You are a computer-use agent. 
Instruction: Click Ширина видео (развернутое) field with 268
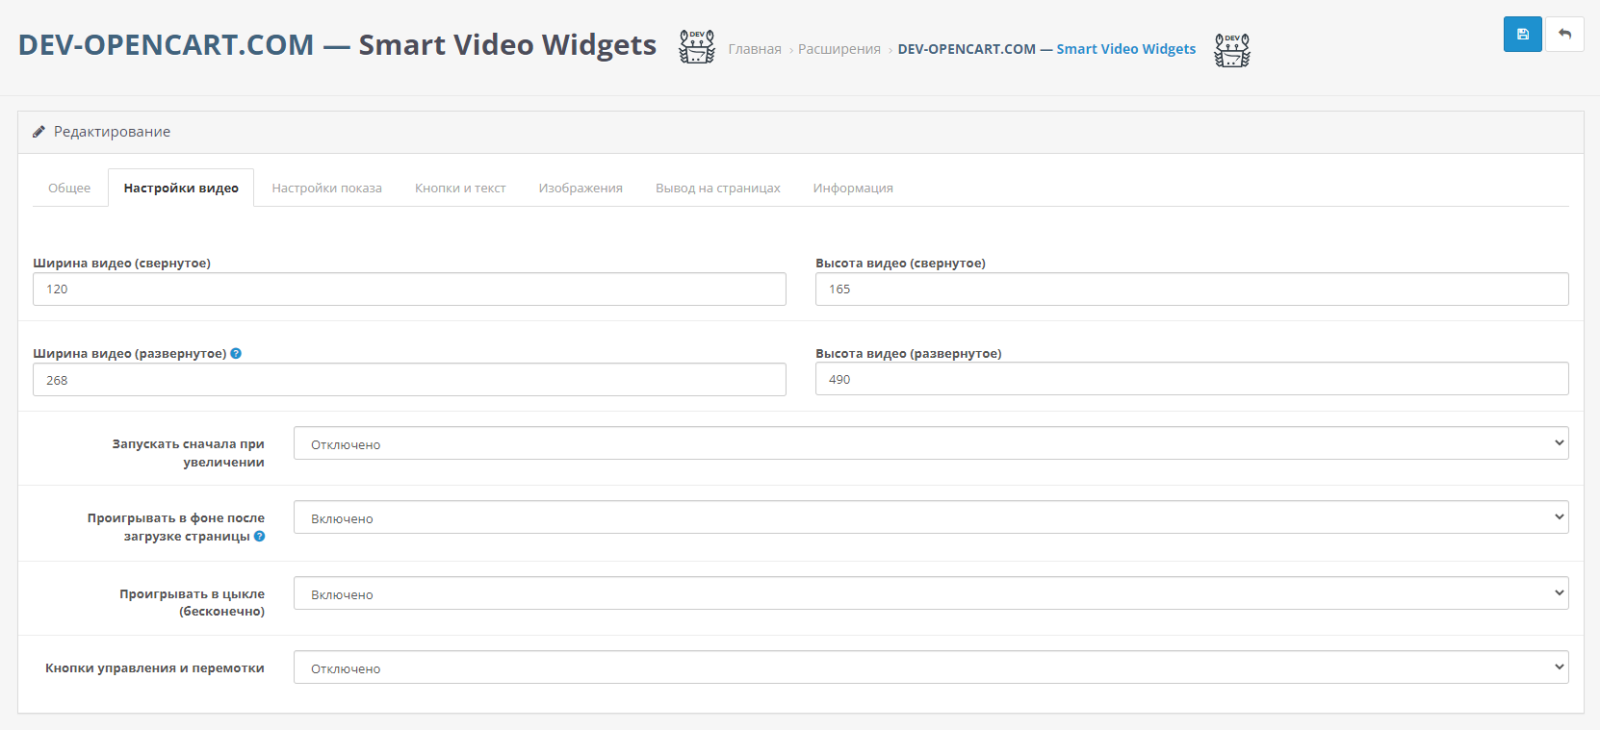coord(409,380)
